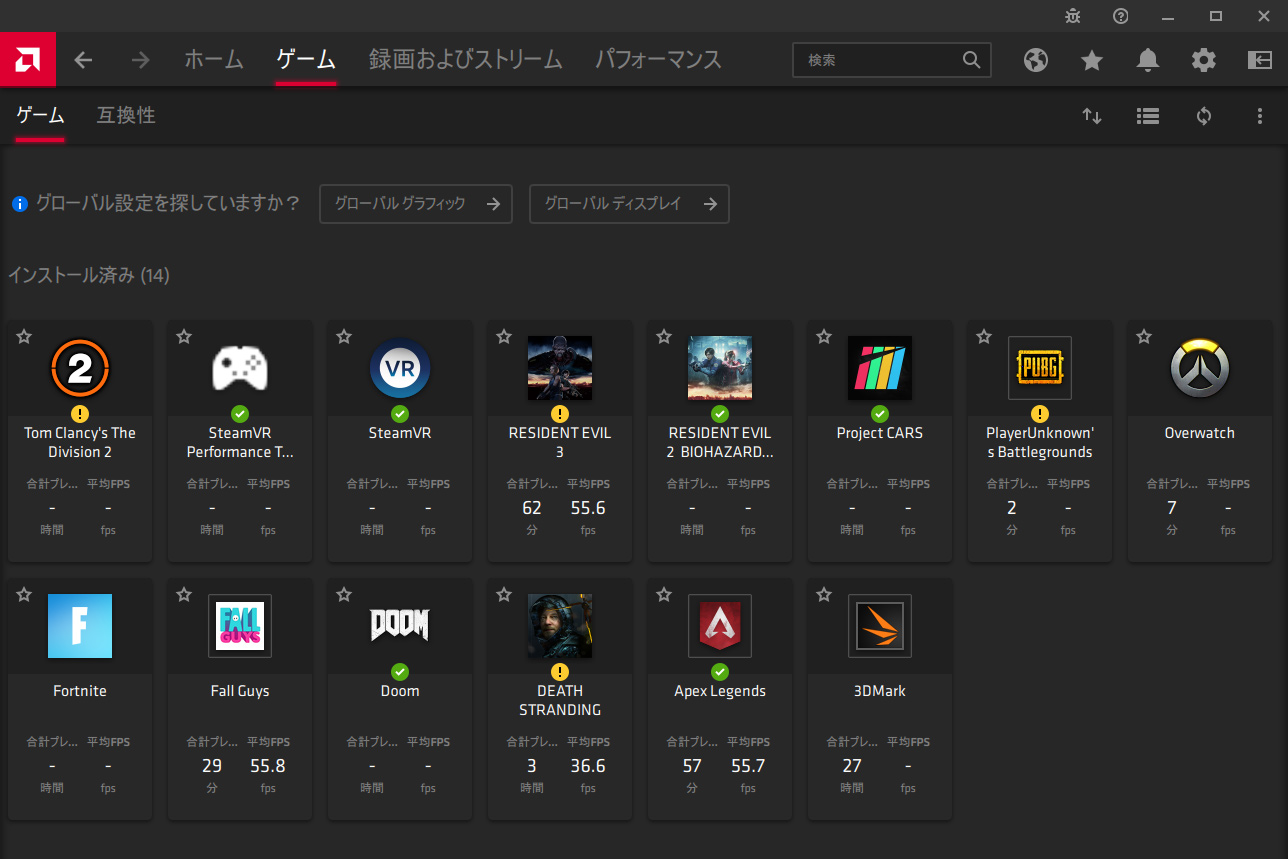Click RESIDENT EVIL 3 average 55.6 fps

click(588, 508)
